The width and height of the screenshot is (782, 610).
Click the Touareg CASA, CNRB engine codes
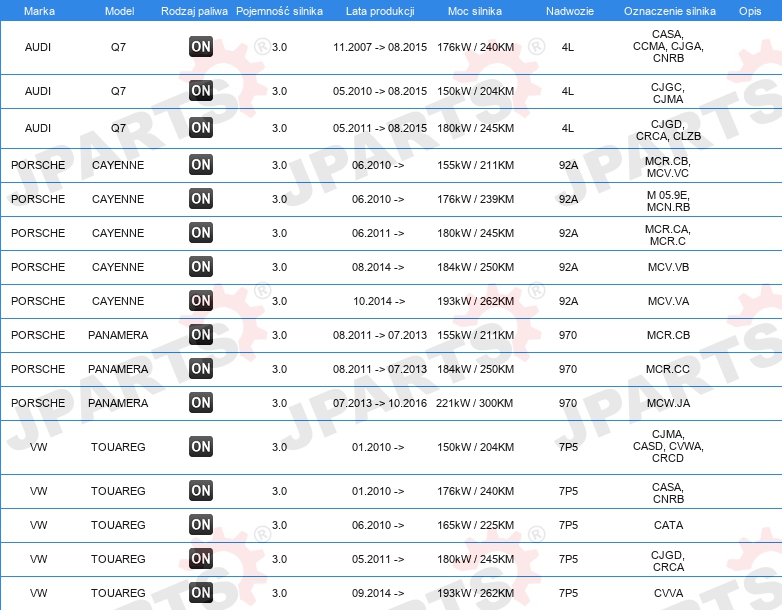point(668,493)
